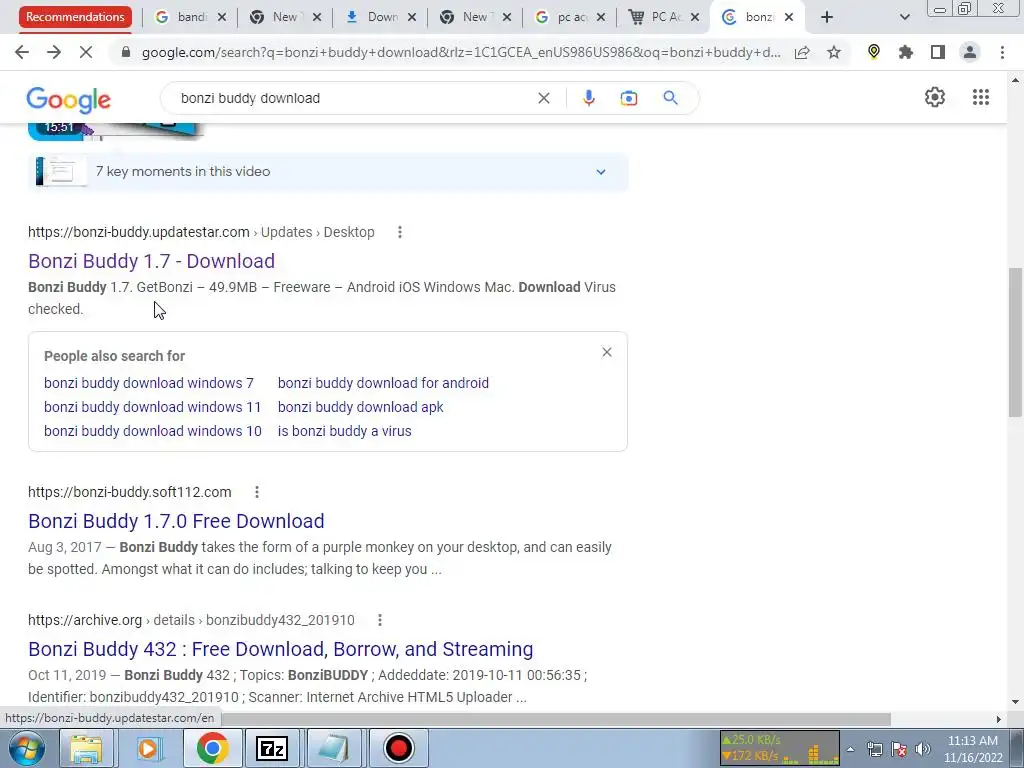Viewport: 1024px width, 768px height.
Task: Open Bonzi Buddy 1.7.0 Free Download link
Action: pyautogui.click(x=176, y=520)
